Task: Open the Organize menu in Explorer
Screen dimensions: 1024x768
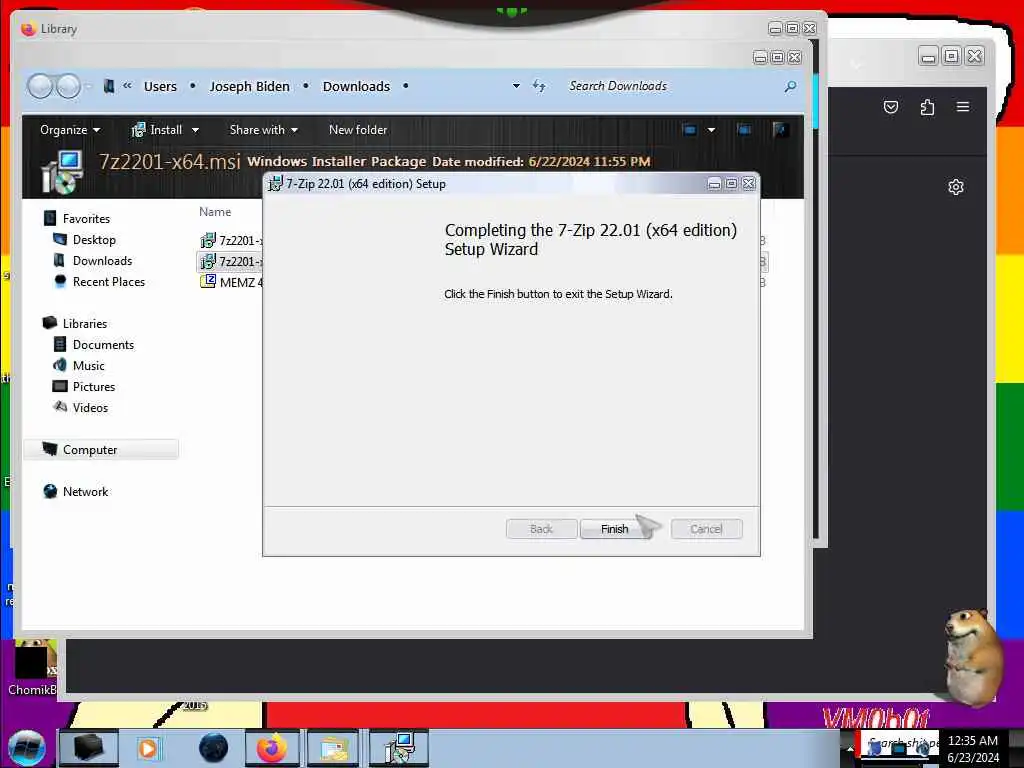Action: point(70,130)
